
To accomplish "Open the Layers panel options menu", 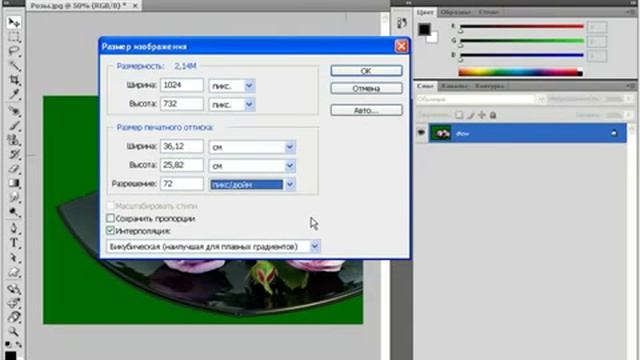I will [631, 86].
